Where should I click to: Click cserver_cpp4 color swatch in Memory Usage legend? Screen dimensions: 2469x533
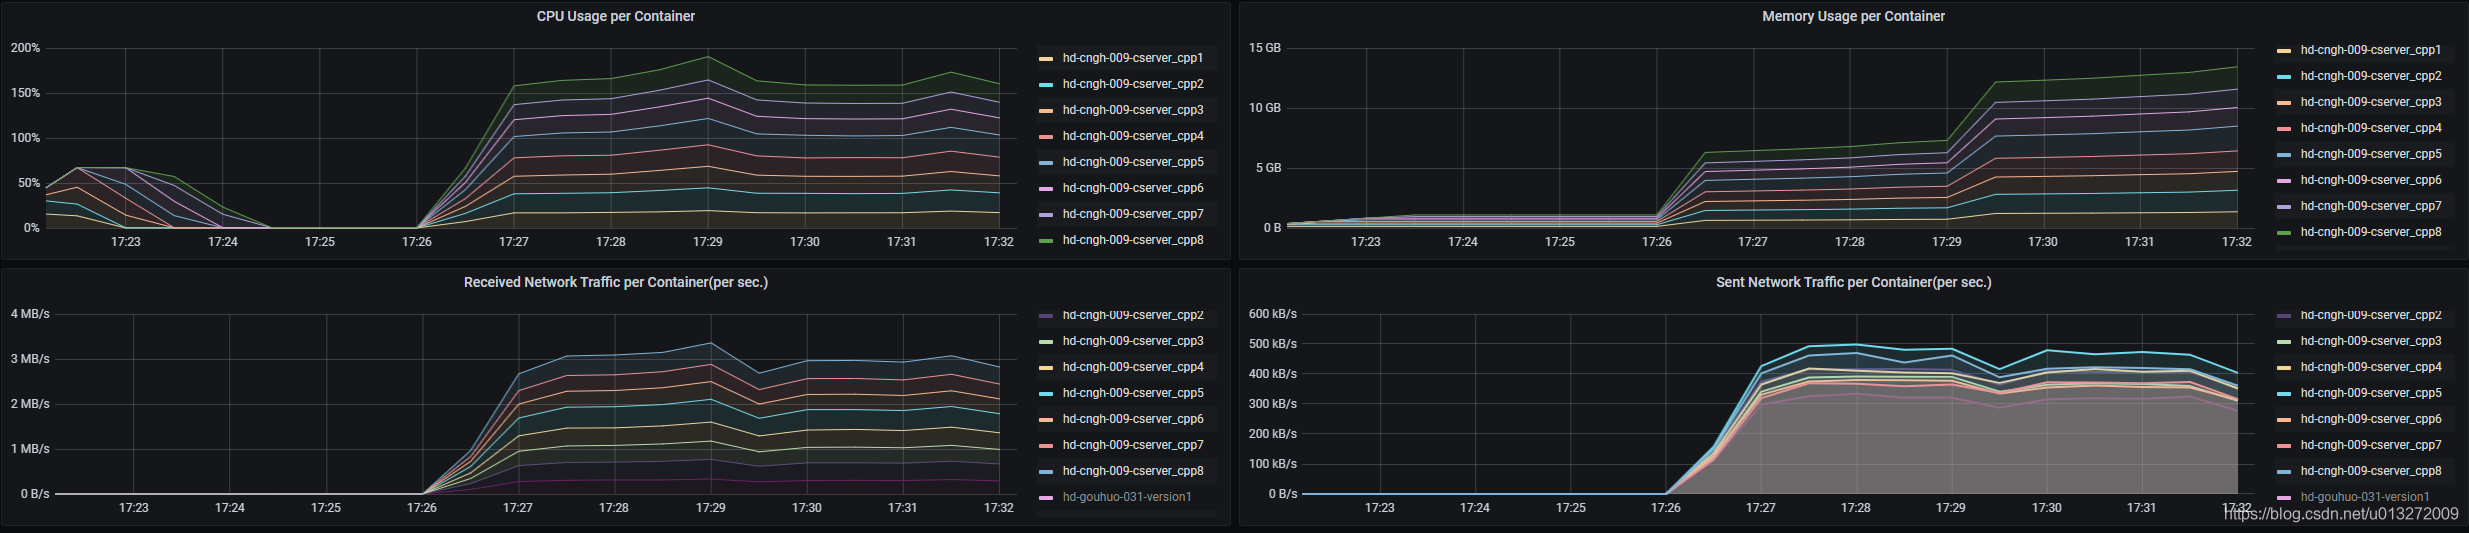click(x=2284, y=129)
